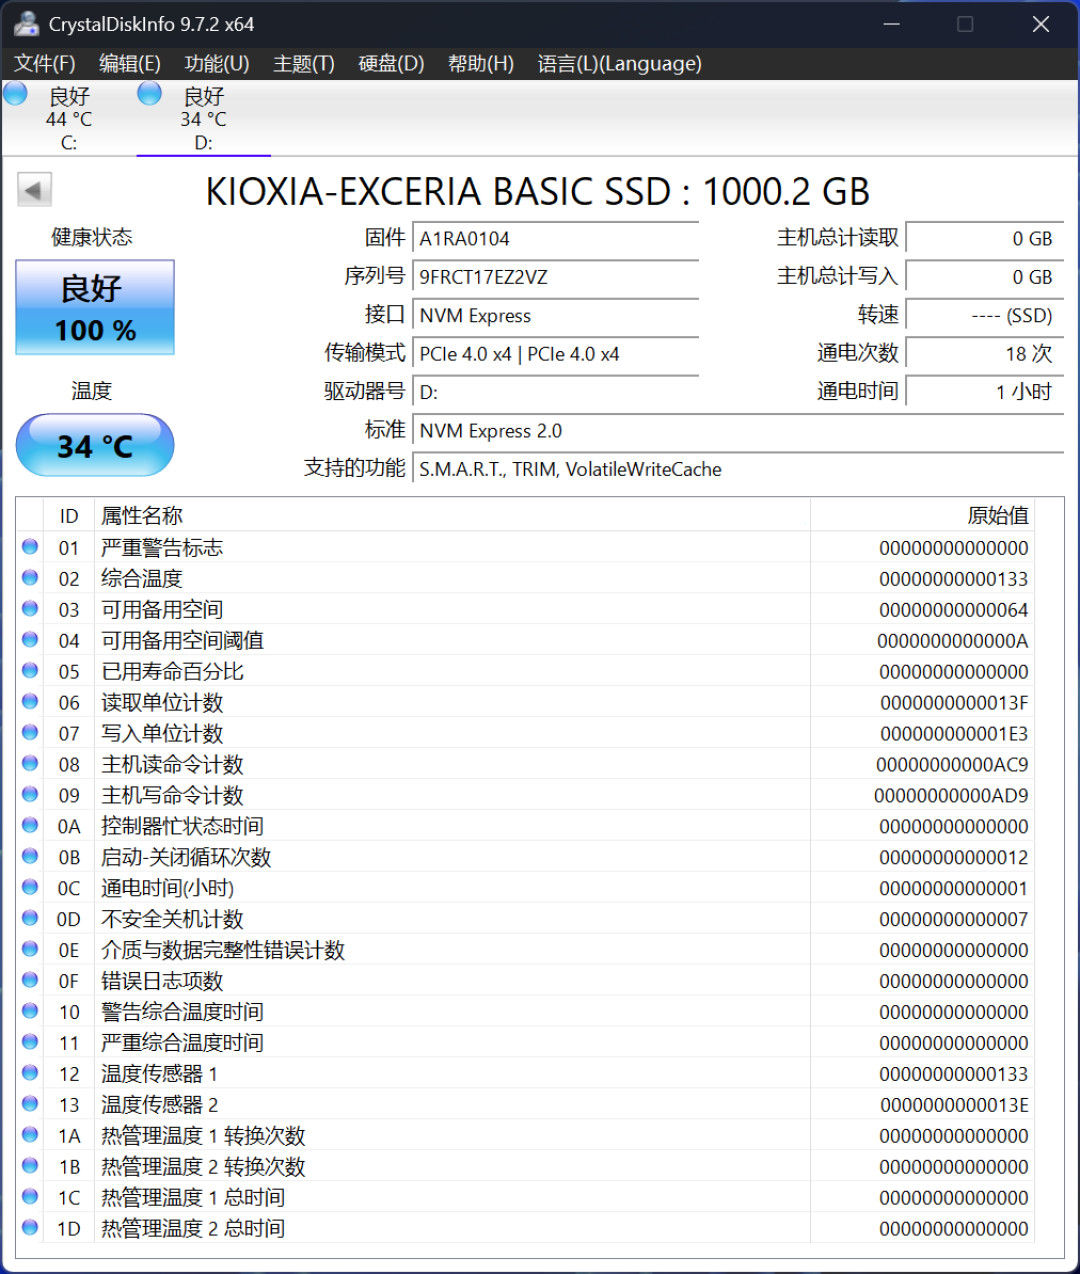
Task: Select the C: drive status orb
Action: pyautogui.click(x=15, y=94)
